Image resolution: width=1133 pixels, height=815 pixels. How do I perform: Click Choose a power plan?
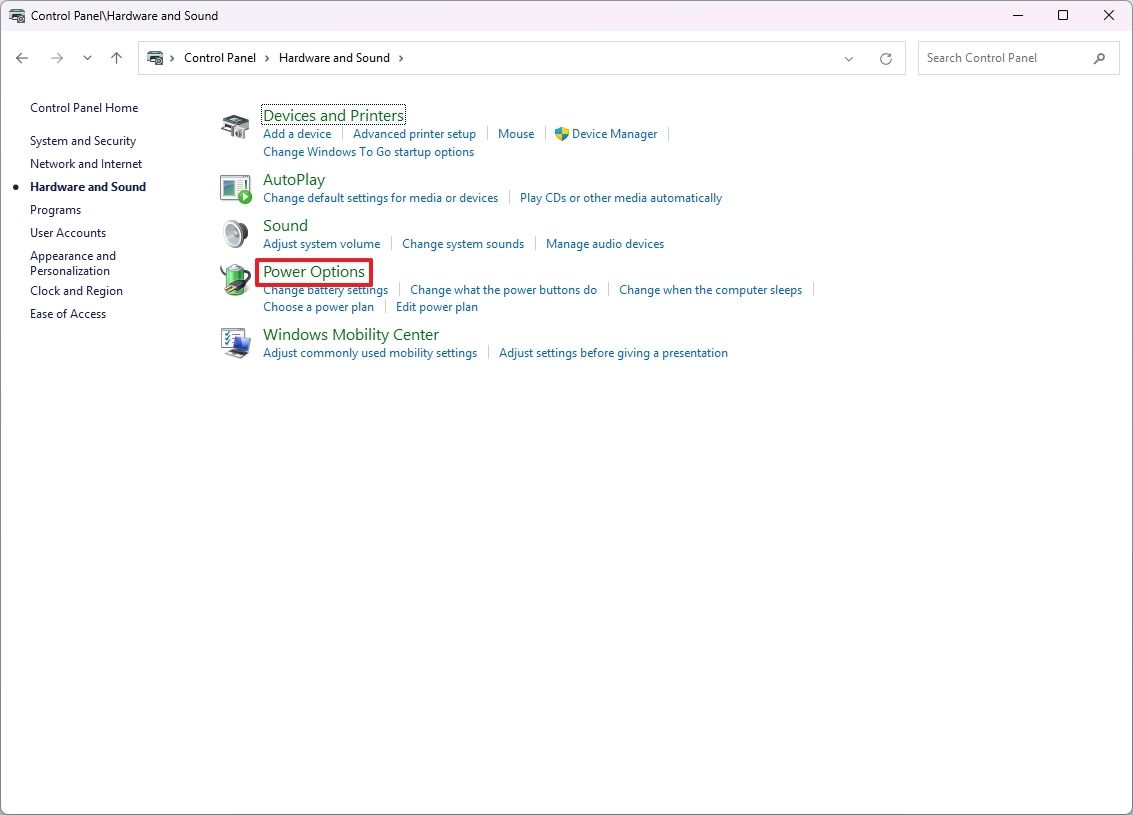[318, 307]
